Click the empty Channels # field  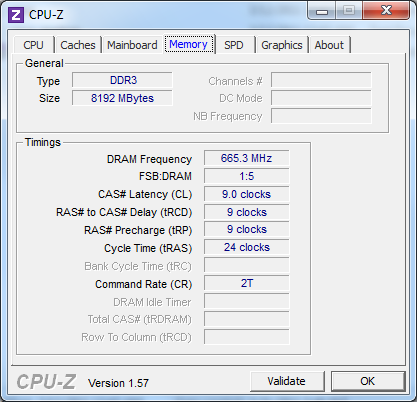[321, 80]
